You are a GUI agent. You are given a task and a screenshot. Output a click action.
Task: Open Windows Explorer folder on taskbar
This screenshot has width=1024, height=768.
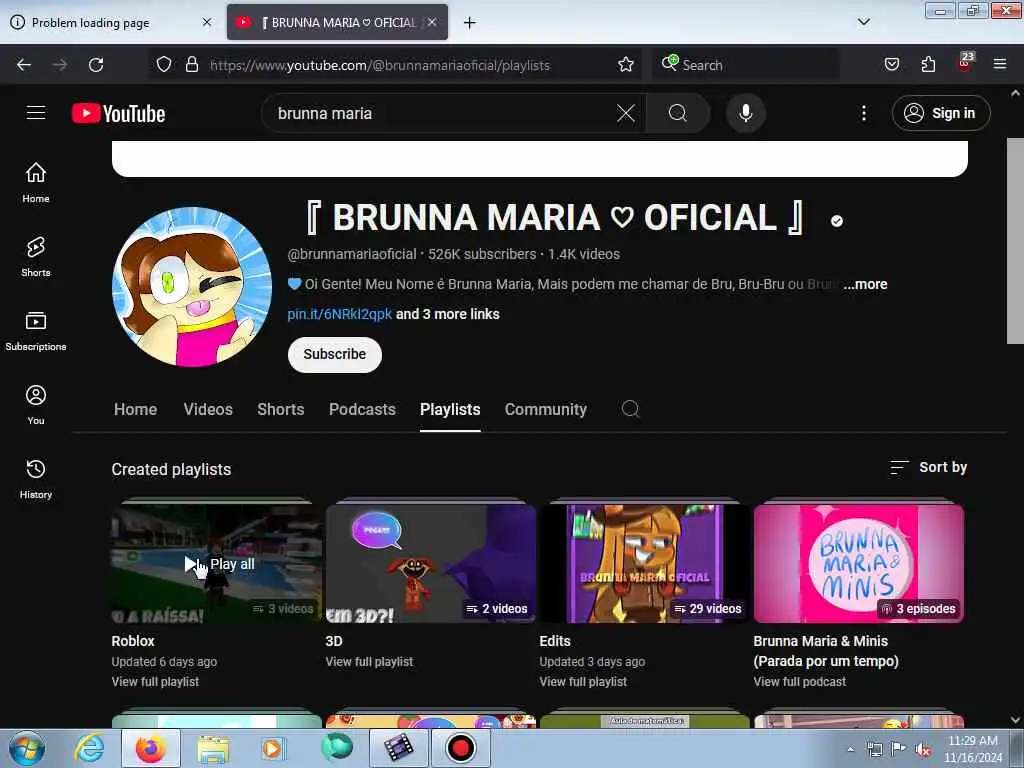click(x=213, y=748)
